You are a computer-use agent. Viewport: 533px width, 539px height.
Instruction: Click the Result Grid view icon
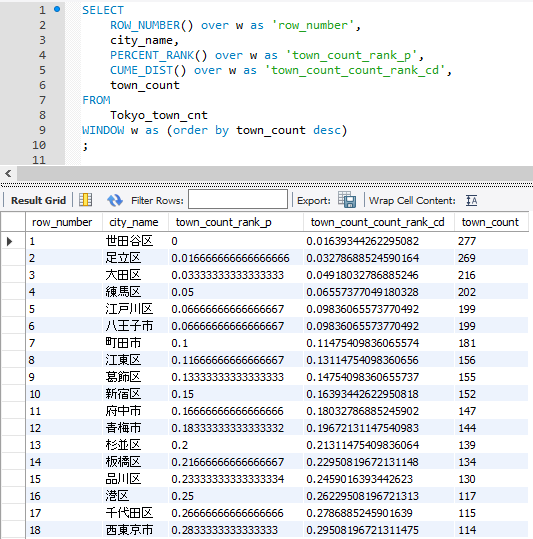85,200
